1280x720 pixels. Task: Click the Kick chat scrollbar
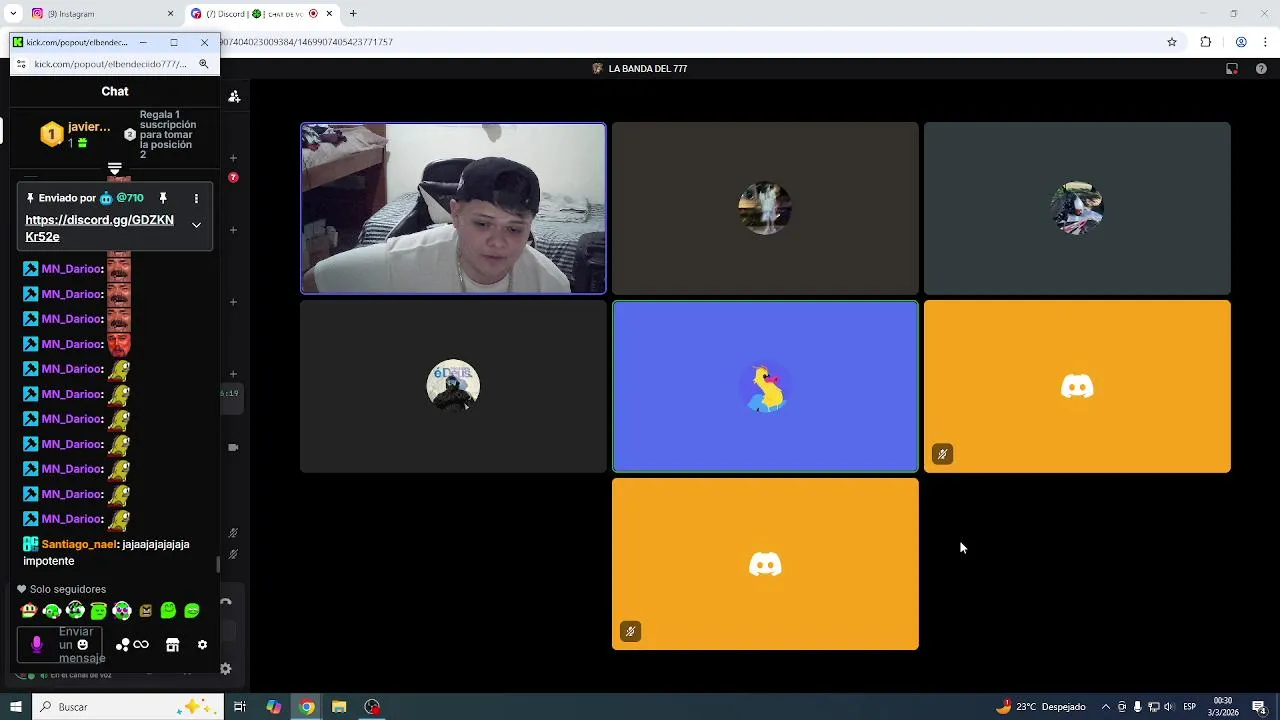click(x=217, y=564)
